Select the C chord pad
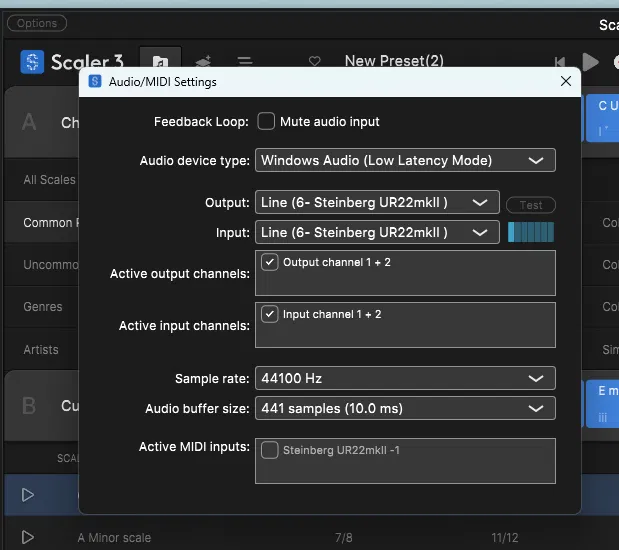This screenshot has width=619, height=550. coord(602,118)
